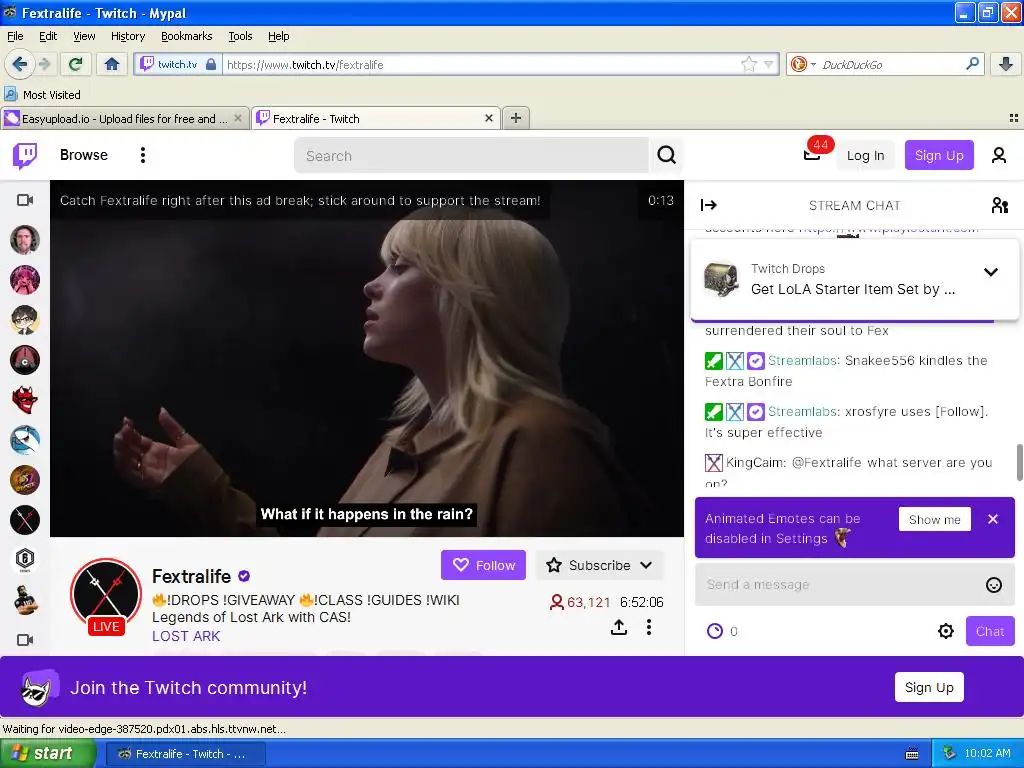Screen dimensions: 1024x768
Task: Open the crossed swords avatar channel in sidebar
Action: pyautogui.click(x=25, y=520)
